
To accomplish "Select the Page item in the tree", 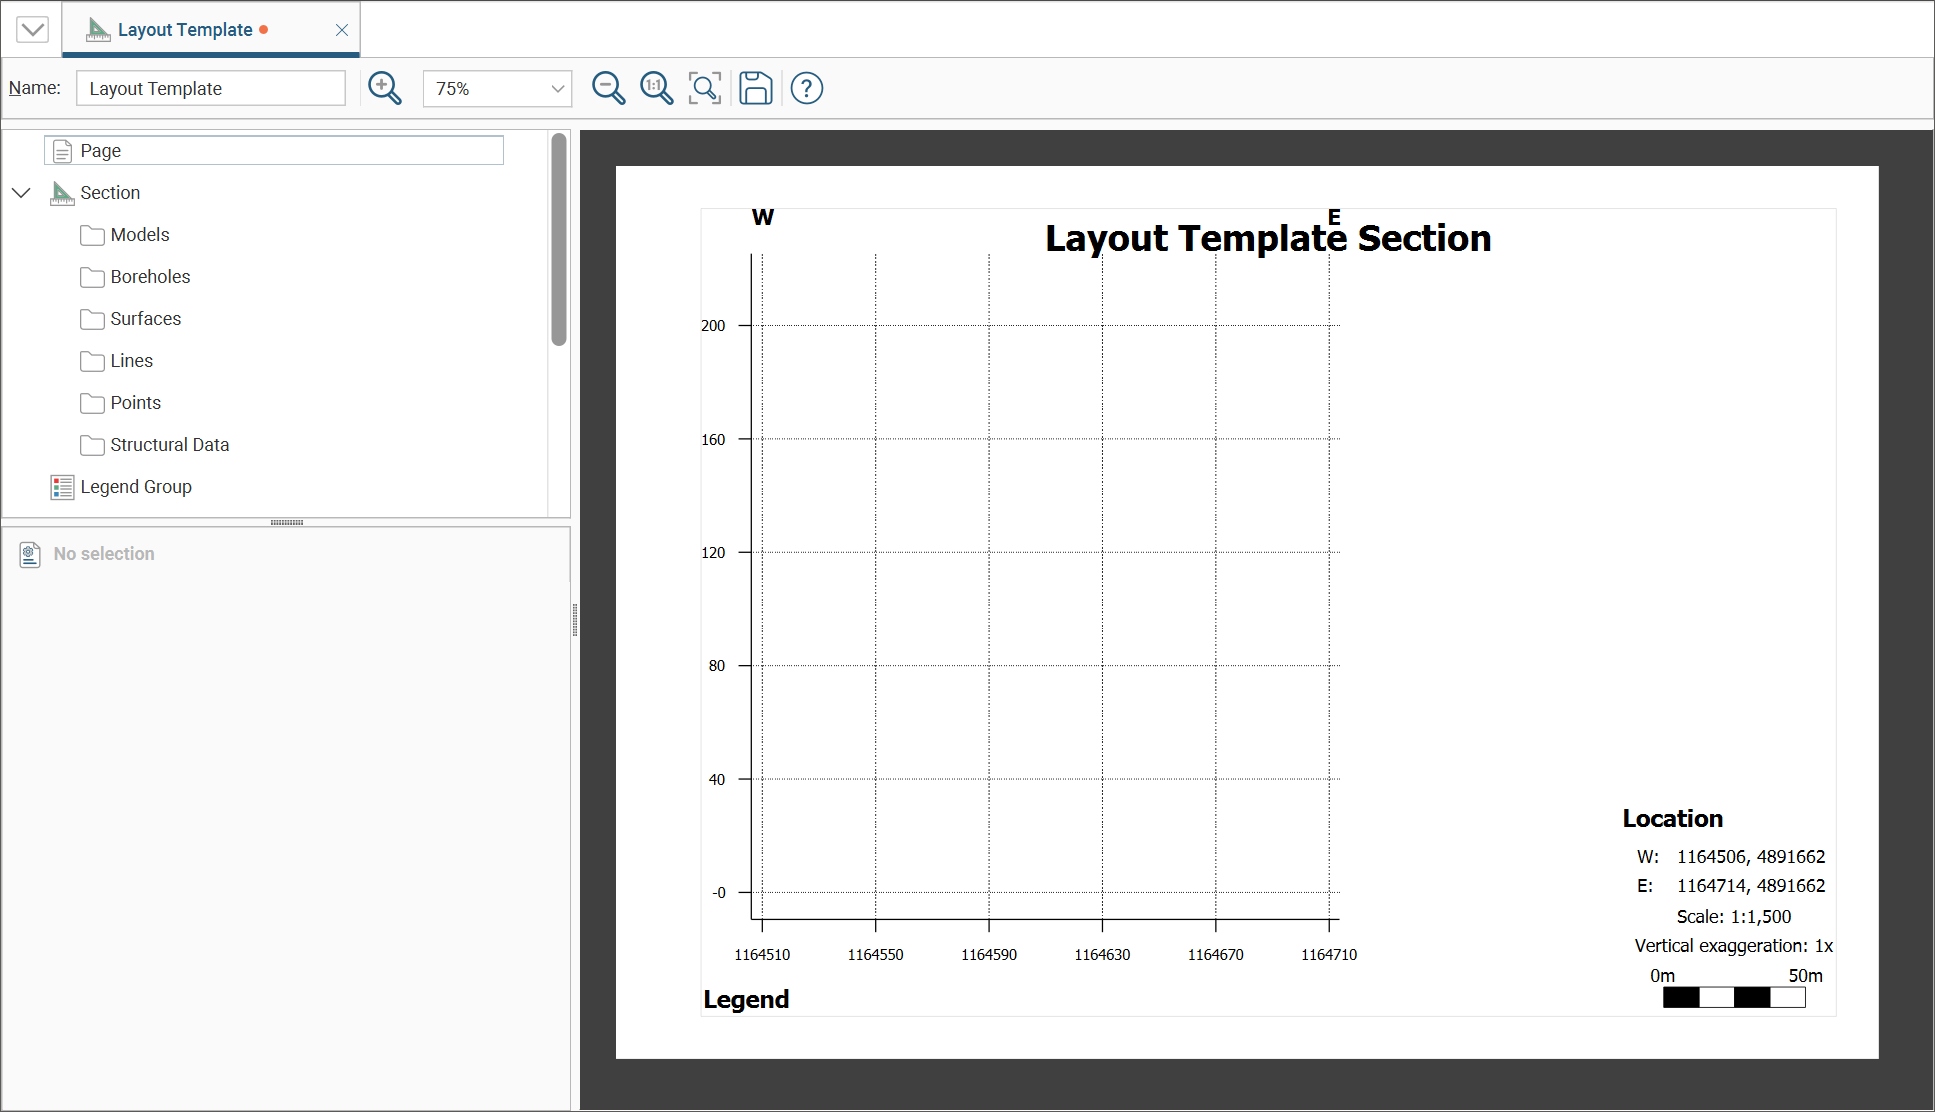I will [x=100, y=151].
